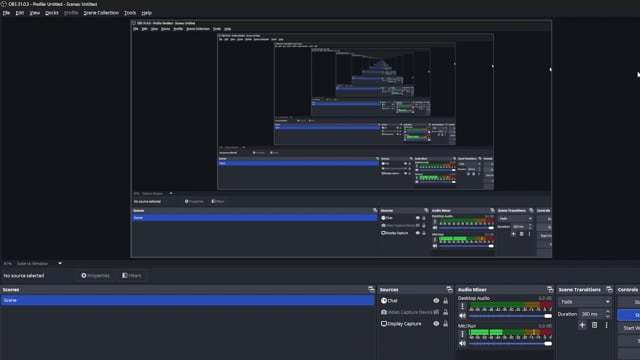640x360 pixels.
Task: Mute the Desktop Audio channel
Action: [x=462, y=316]
